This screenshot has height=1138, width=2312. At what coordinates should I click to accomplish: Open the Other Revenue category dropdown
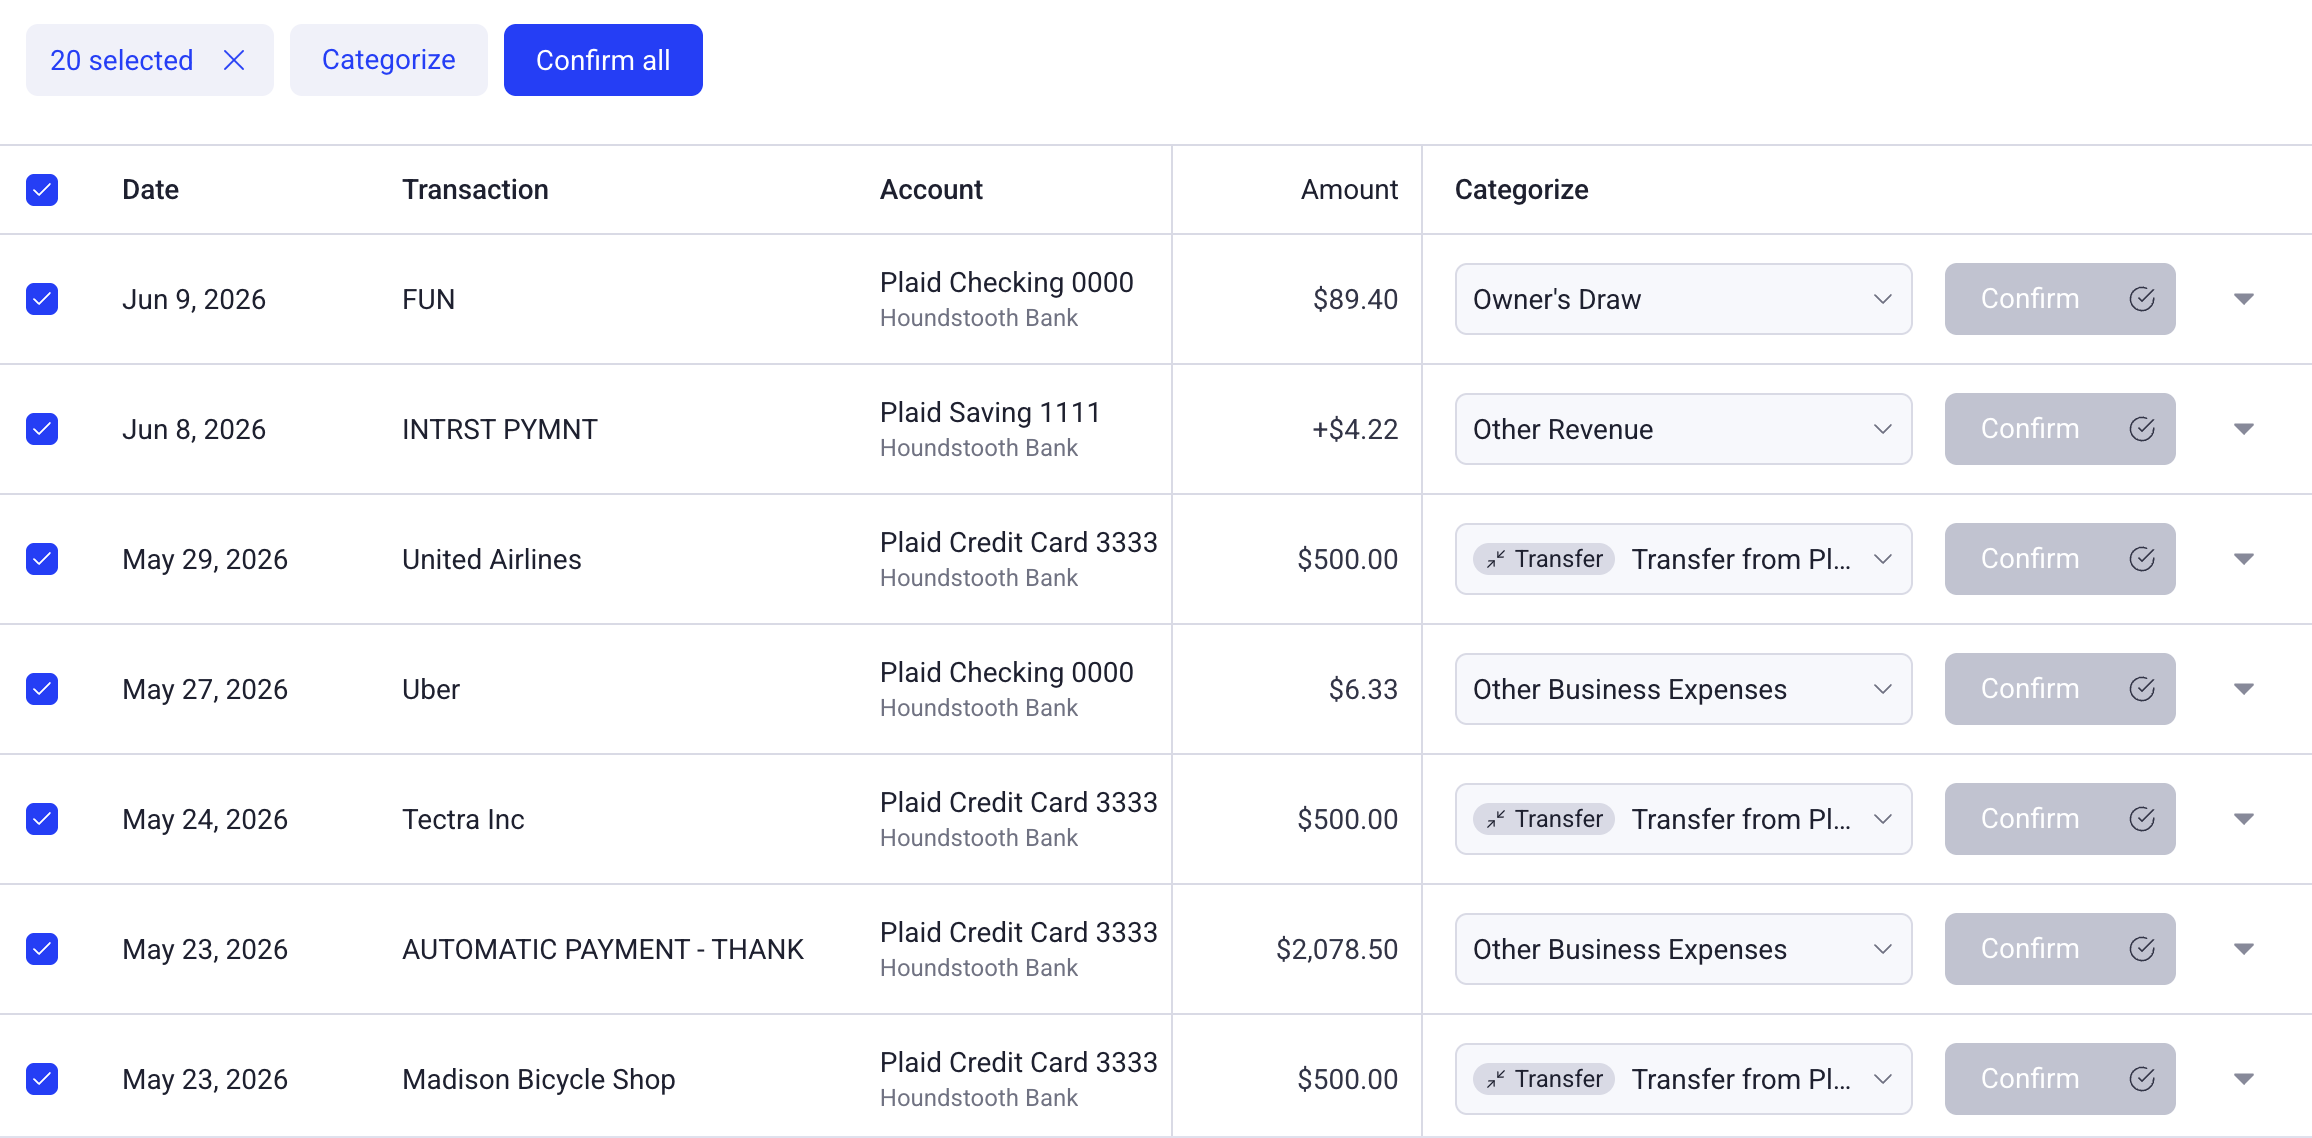click(x=1683, y=429)
